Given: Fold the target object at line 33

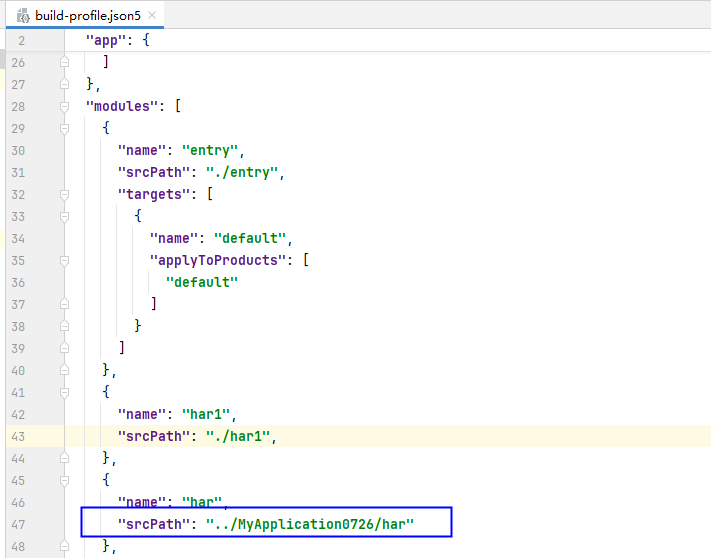Looking at the screenshot, I should 66,216.
